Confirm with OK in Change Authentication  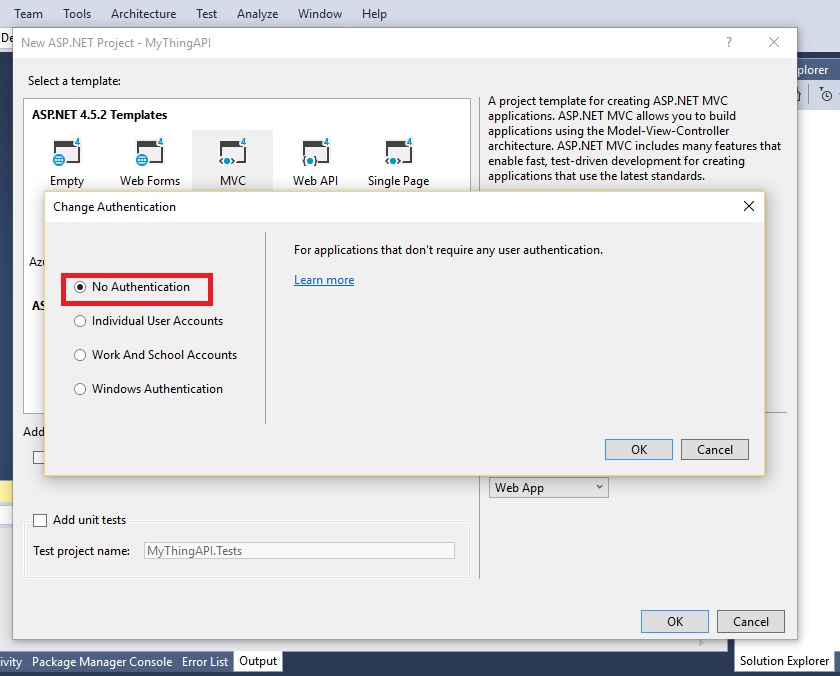[x=639, y=450]
